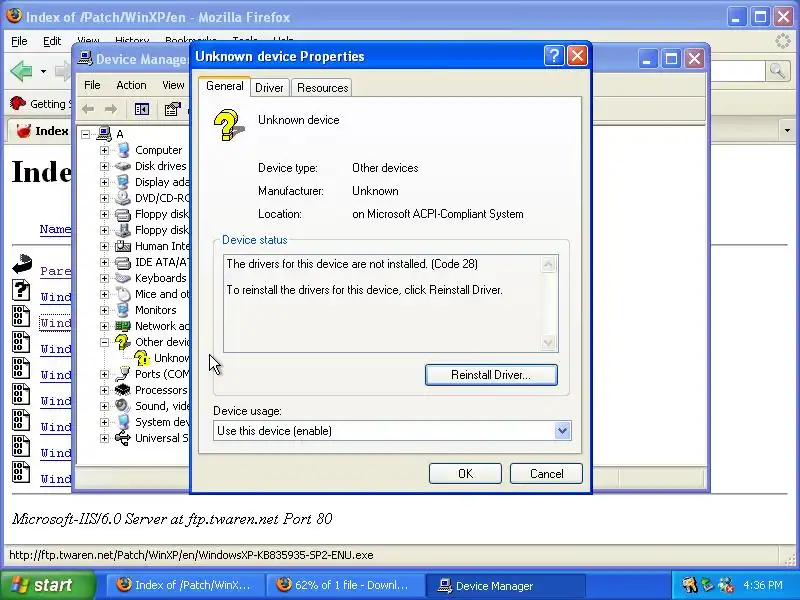Expand the DVD/CD-ROM drives node

click(105, 198)
